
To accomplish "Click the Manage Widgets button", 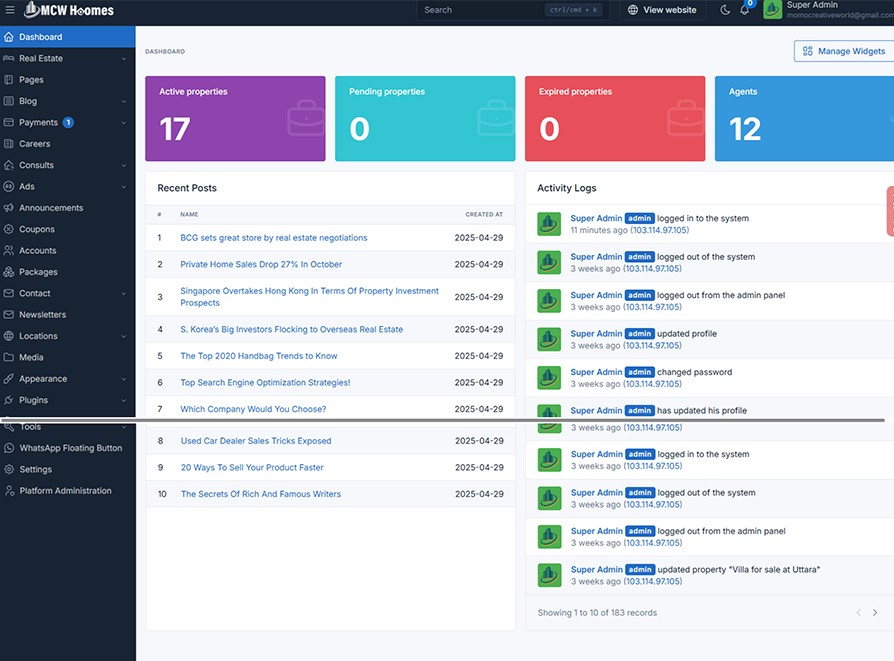I will click(x=843, y=51).
